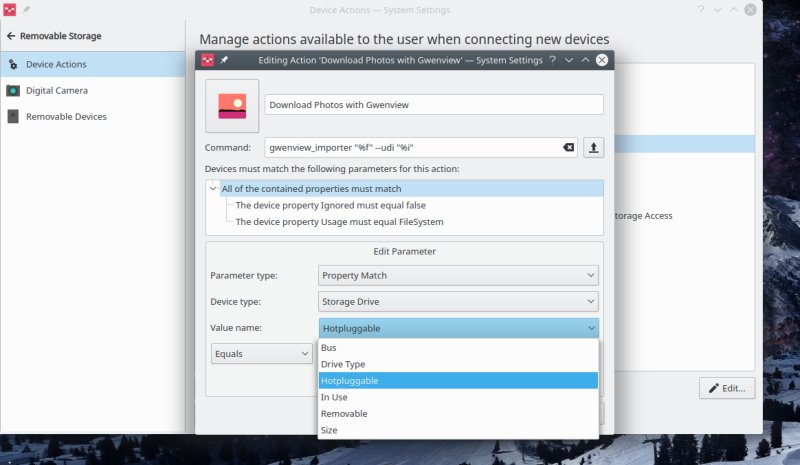Open the Device type dropdown
The image size is (800, 465).
458,301
